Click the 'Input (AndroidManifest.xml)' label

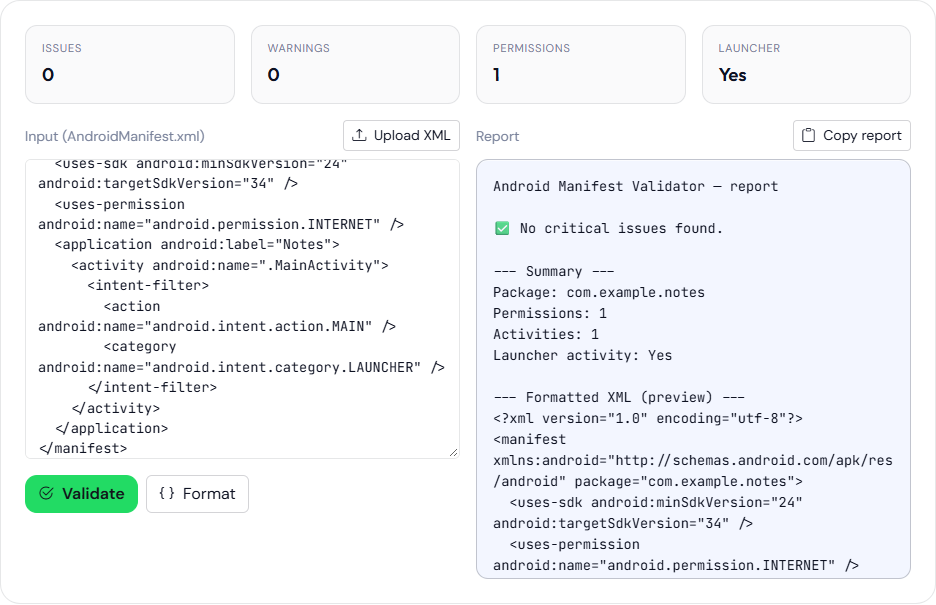[x=115, y=136]
